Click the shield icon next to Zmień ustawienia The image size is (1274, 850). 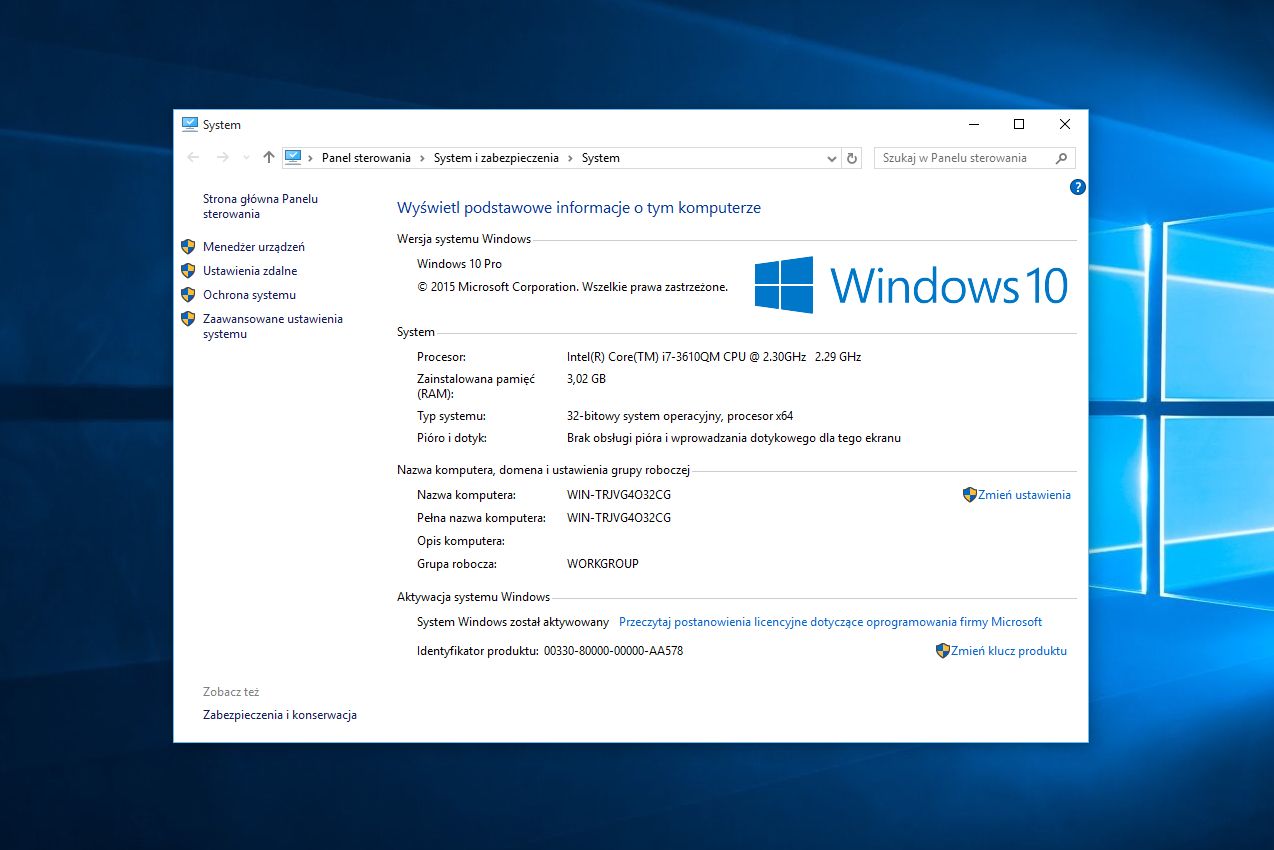pyautogui.click(x=969, y=494)
